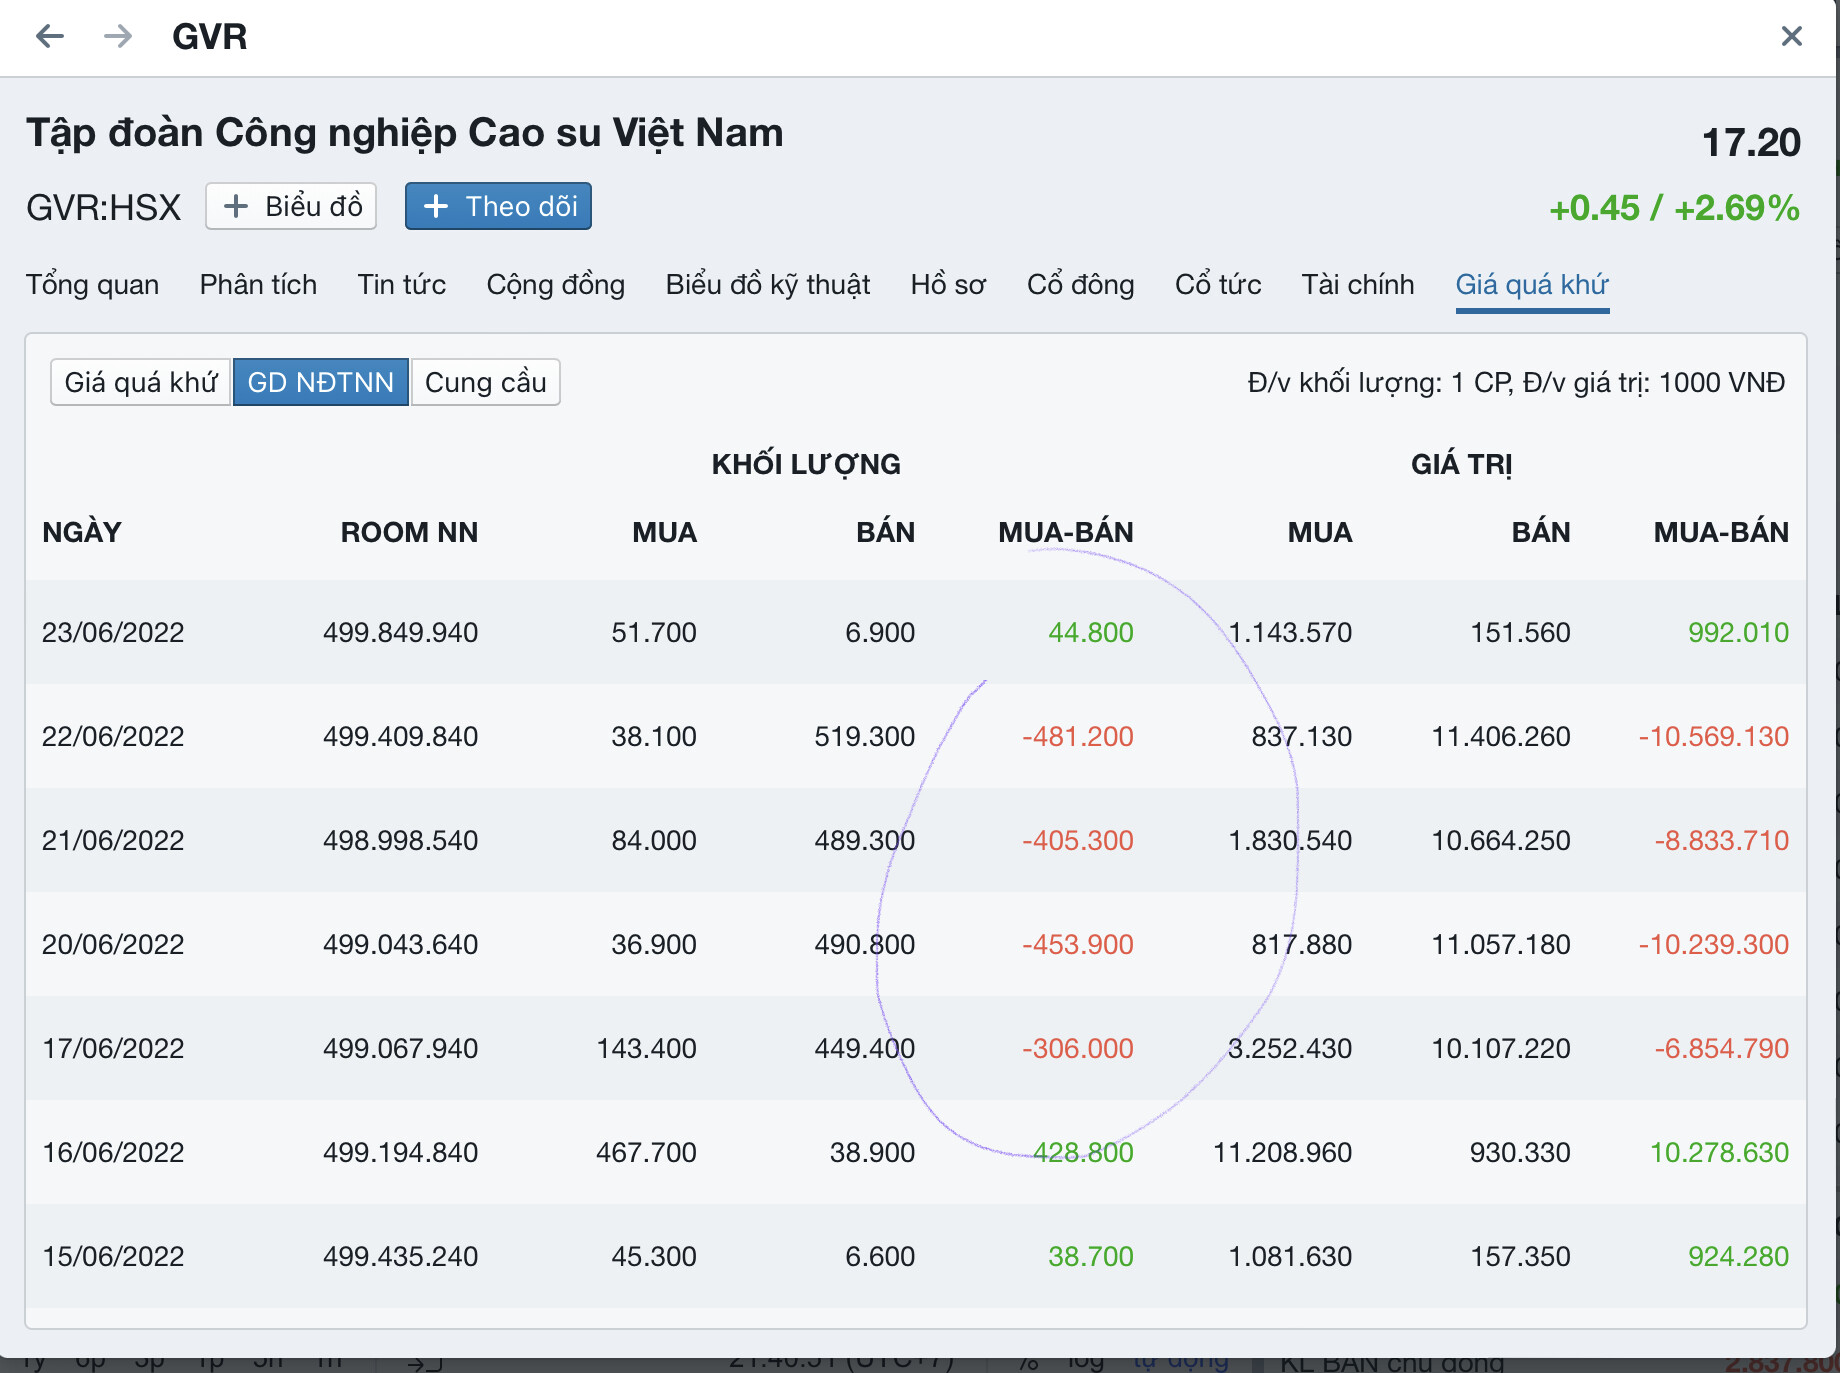This screenshot has width=1840, height=1373.
Task: Open the Tin tức tab
Action: click(402, 285)
